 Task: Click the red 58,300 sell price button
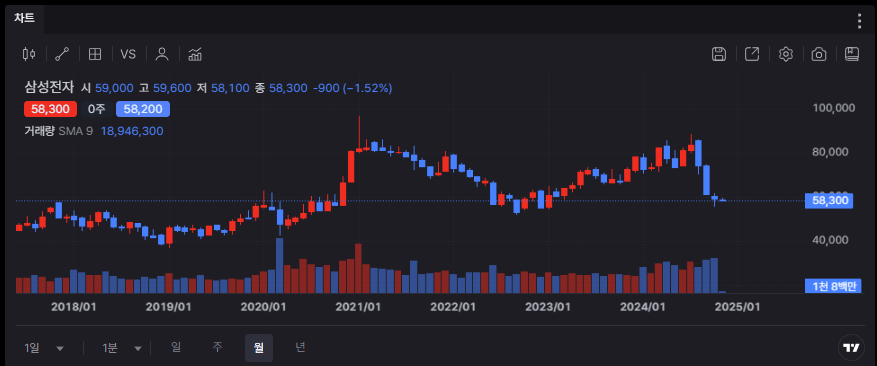point(49,109)
